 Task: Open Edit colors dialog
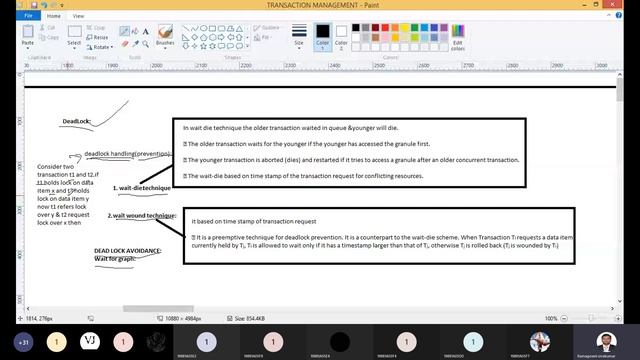coord(458,37)
